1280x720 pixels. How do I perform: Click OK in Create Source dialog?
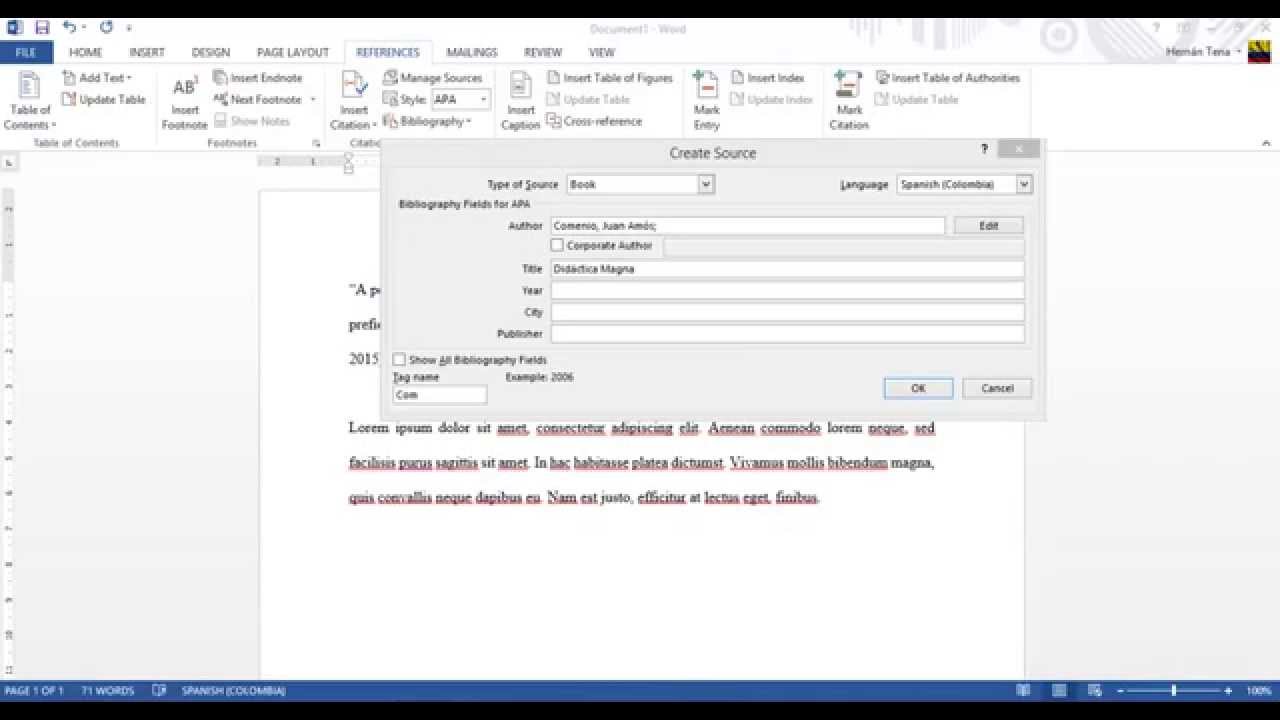click(918, 388)
